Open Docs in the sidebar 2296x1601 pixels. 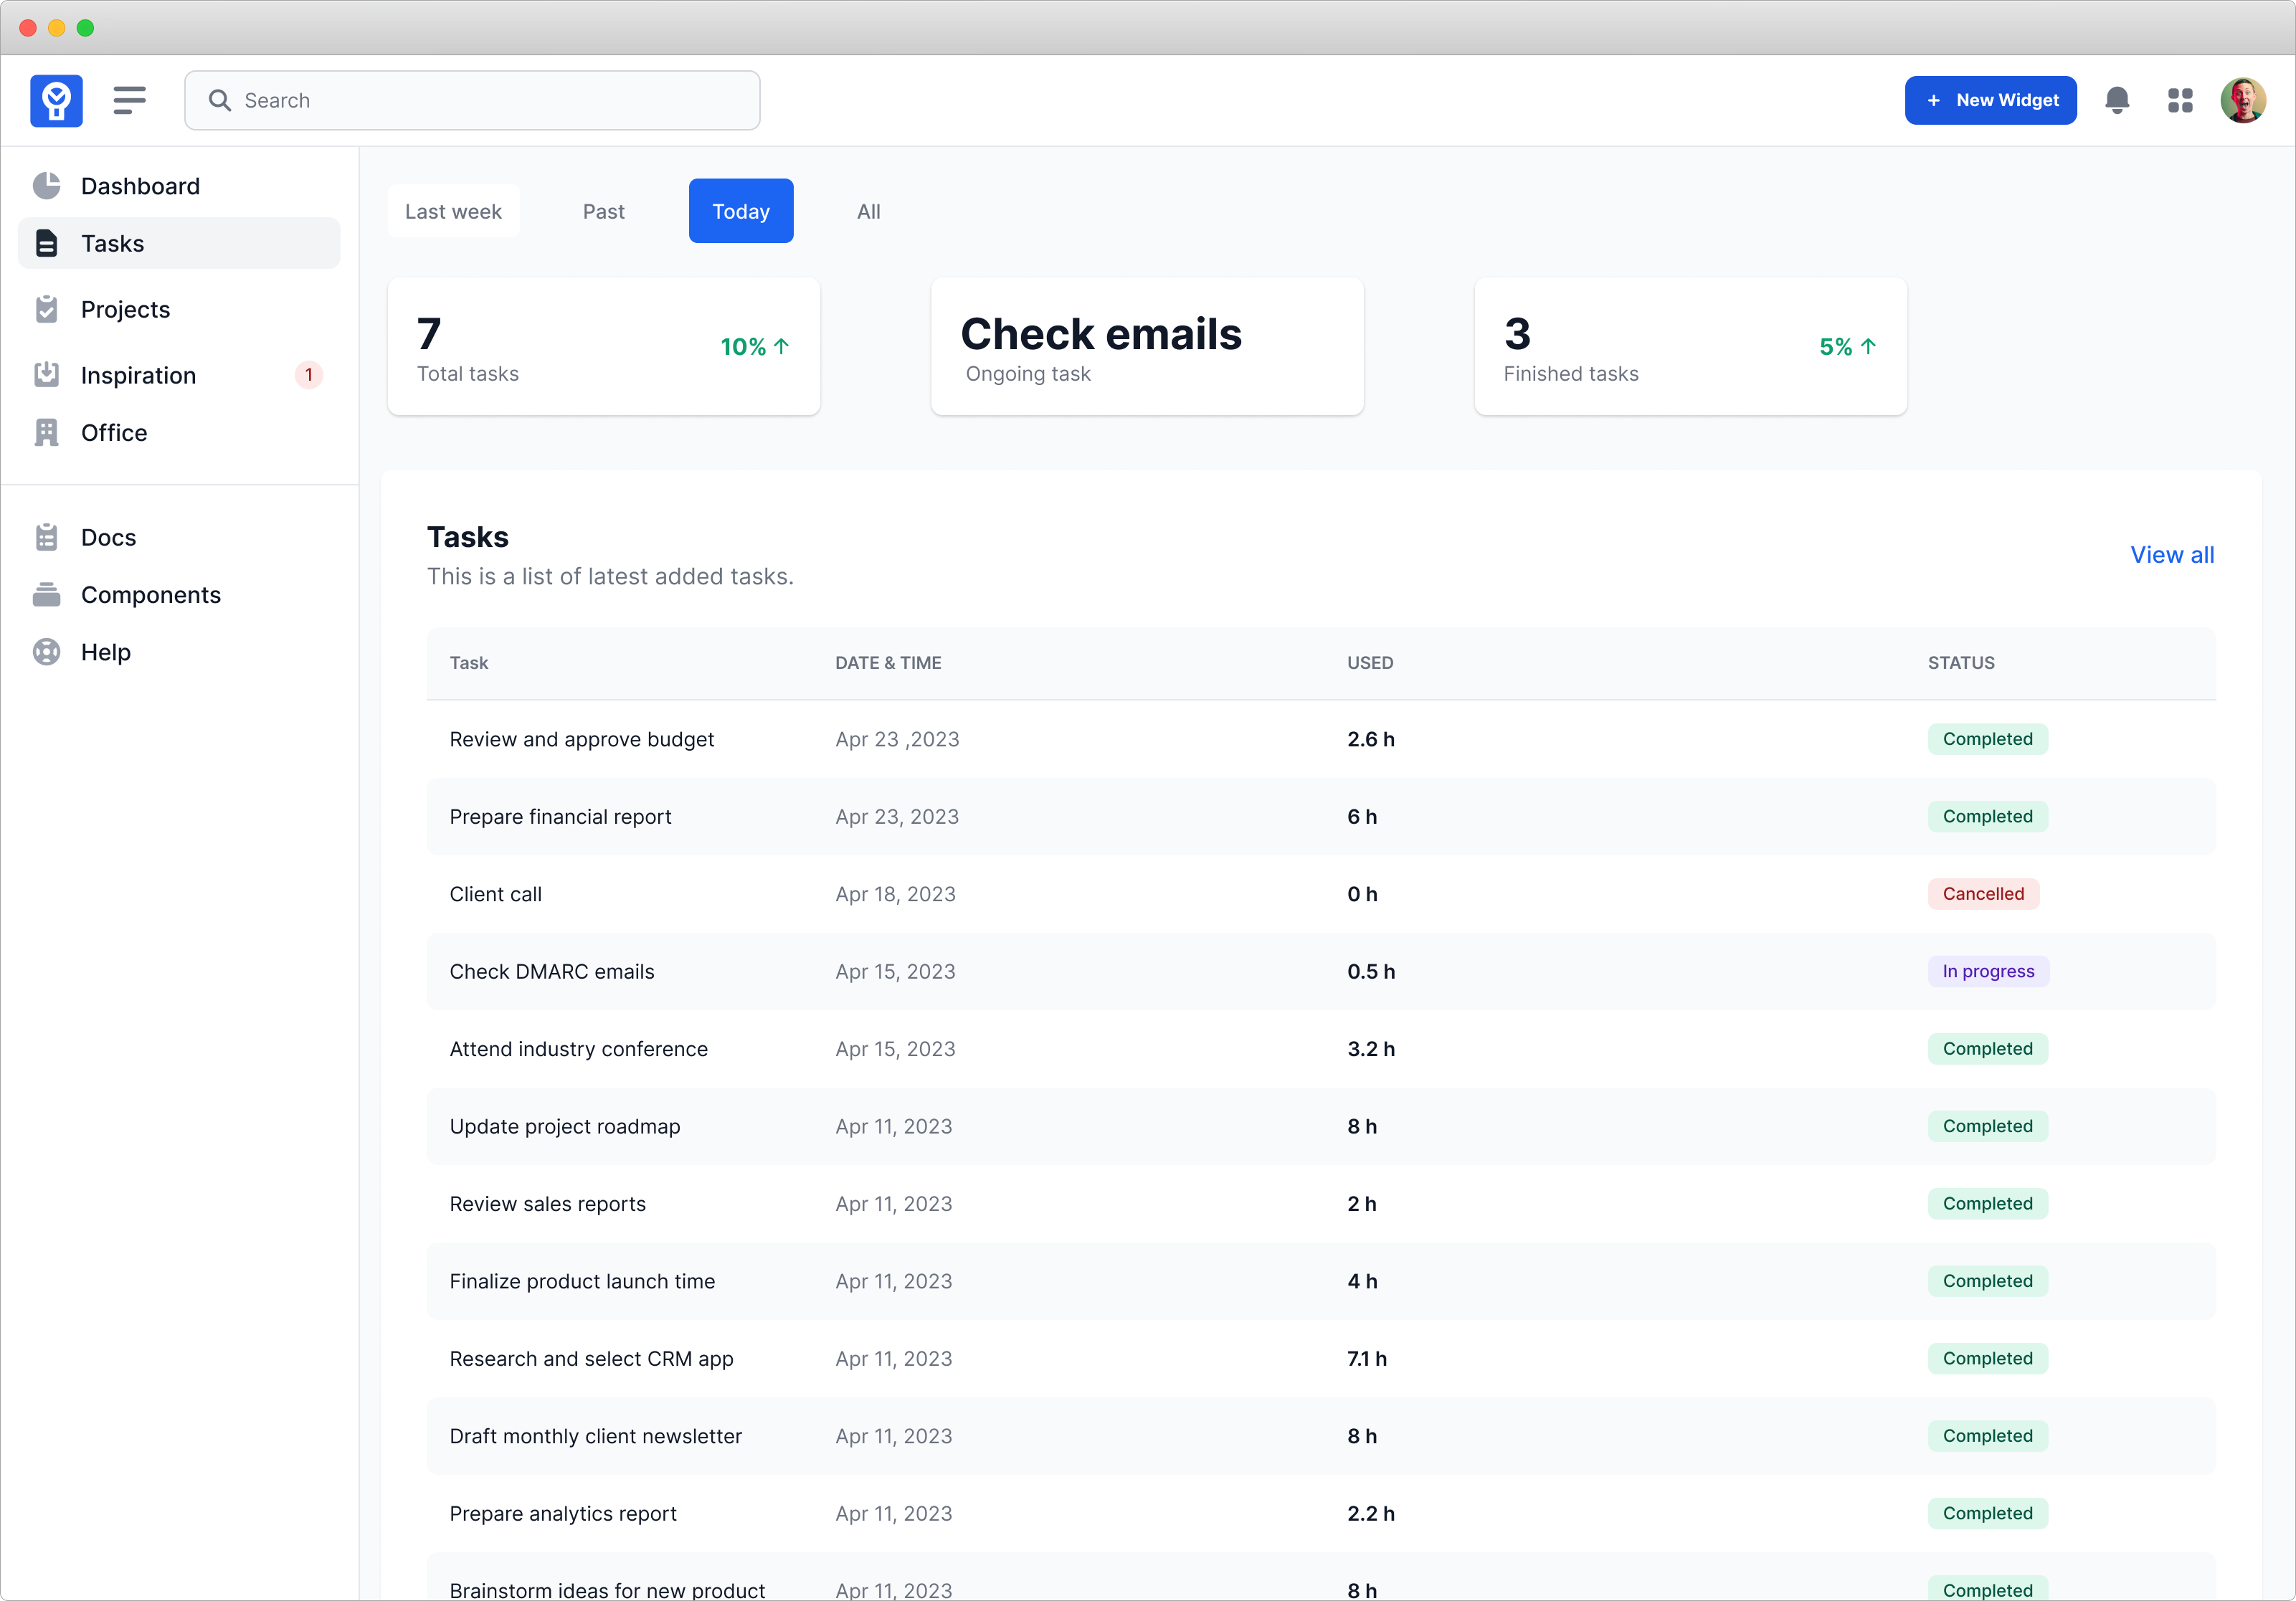(108, 537)
